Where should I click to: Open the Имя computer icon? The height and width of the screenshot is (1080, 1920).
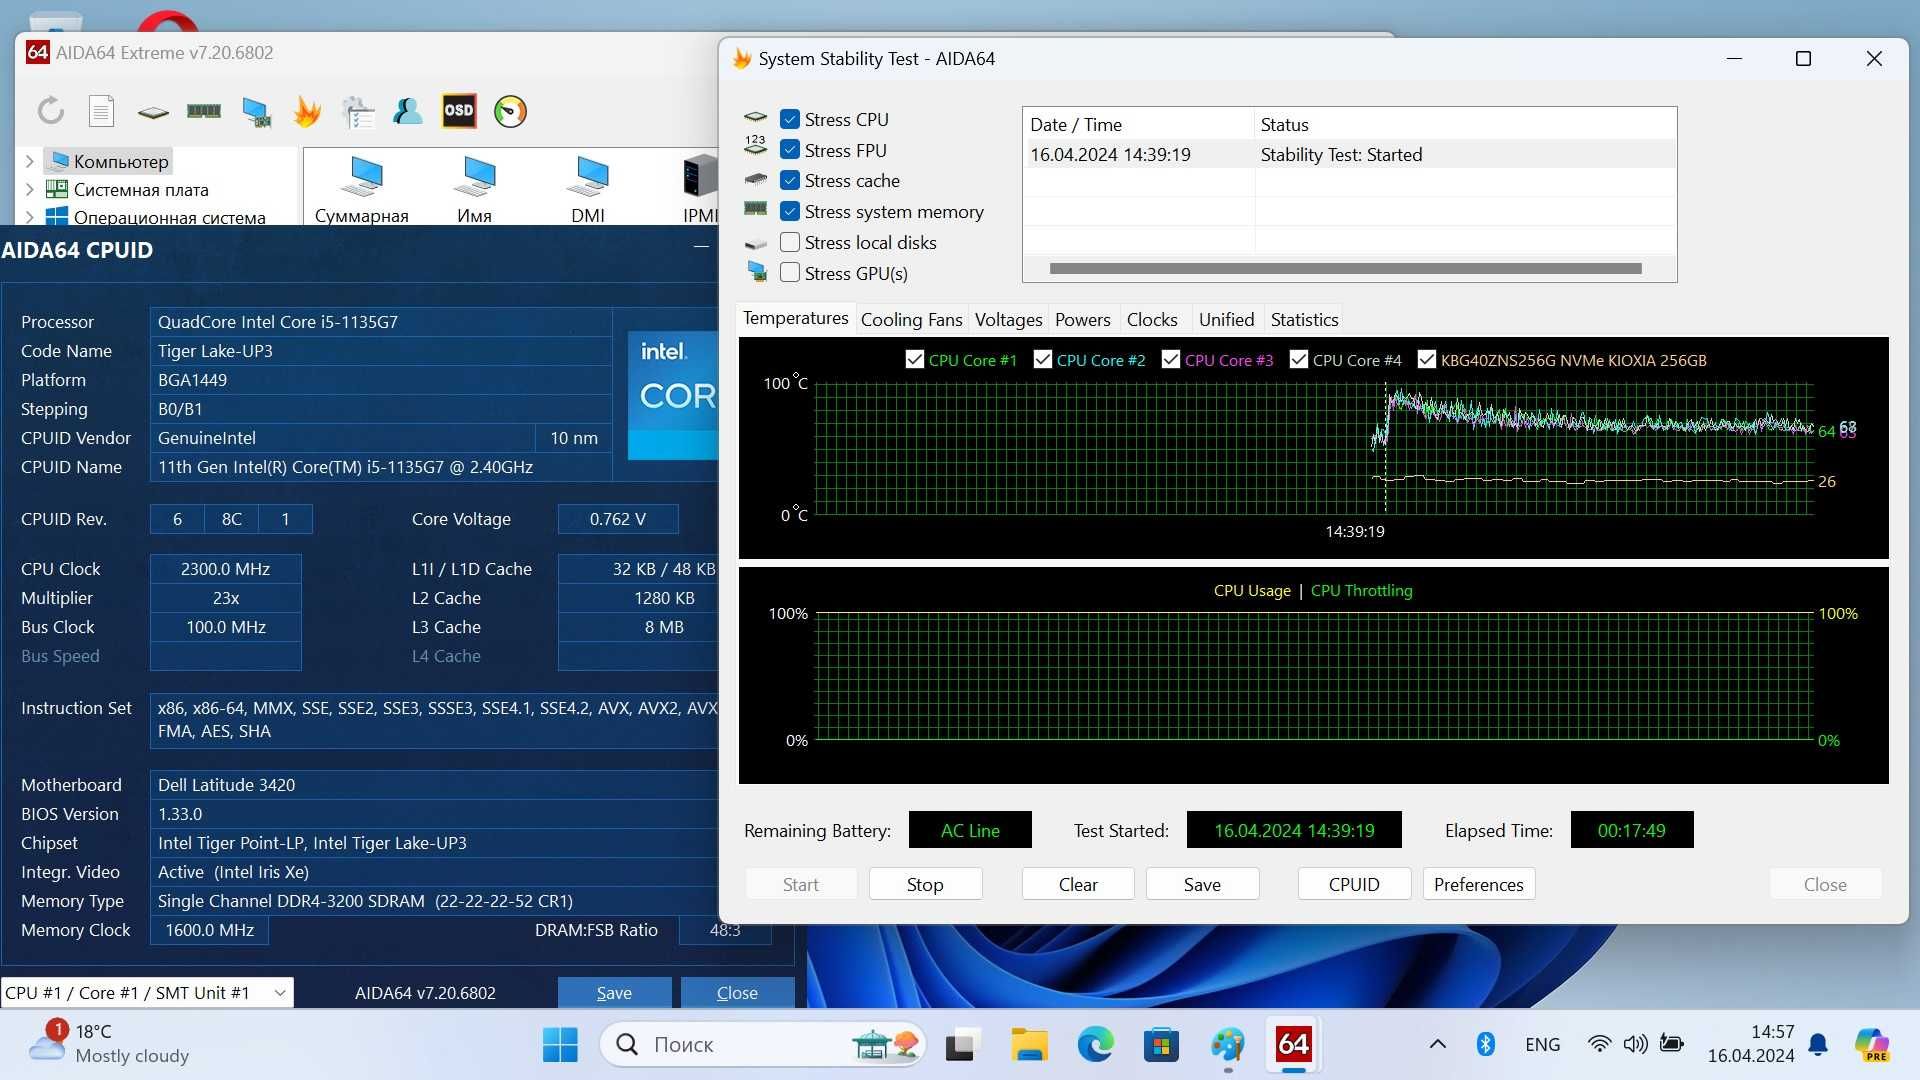[474, 188]
